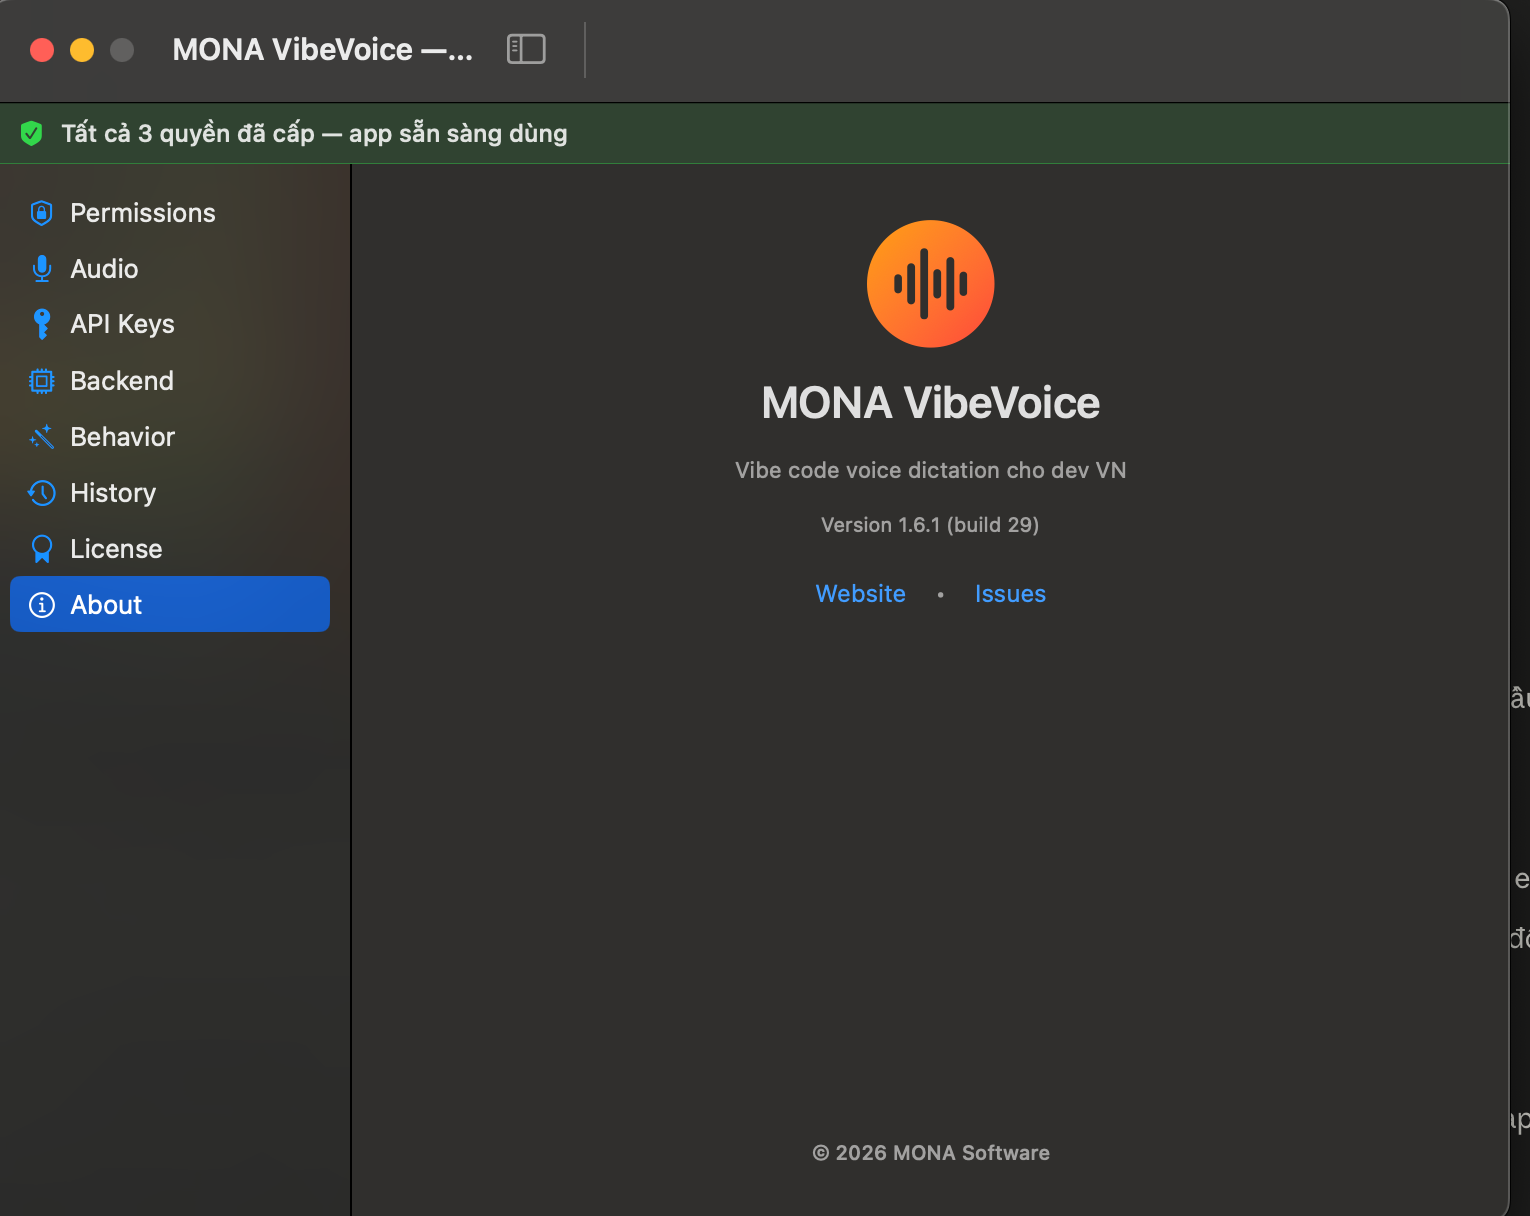Screen dimensions: 1530x1216
Task: Select the Backend label in sidebar
Action: tap(122, 381)
